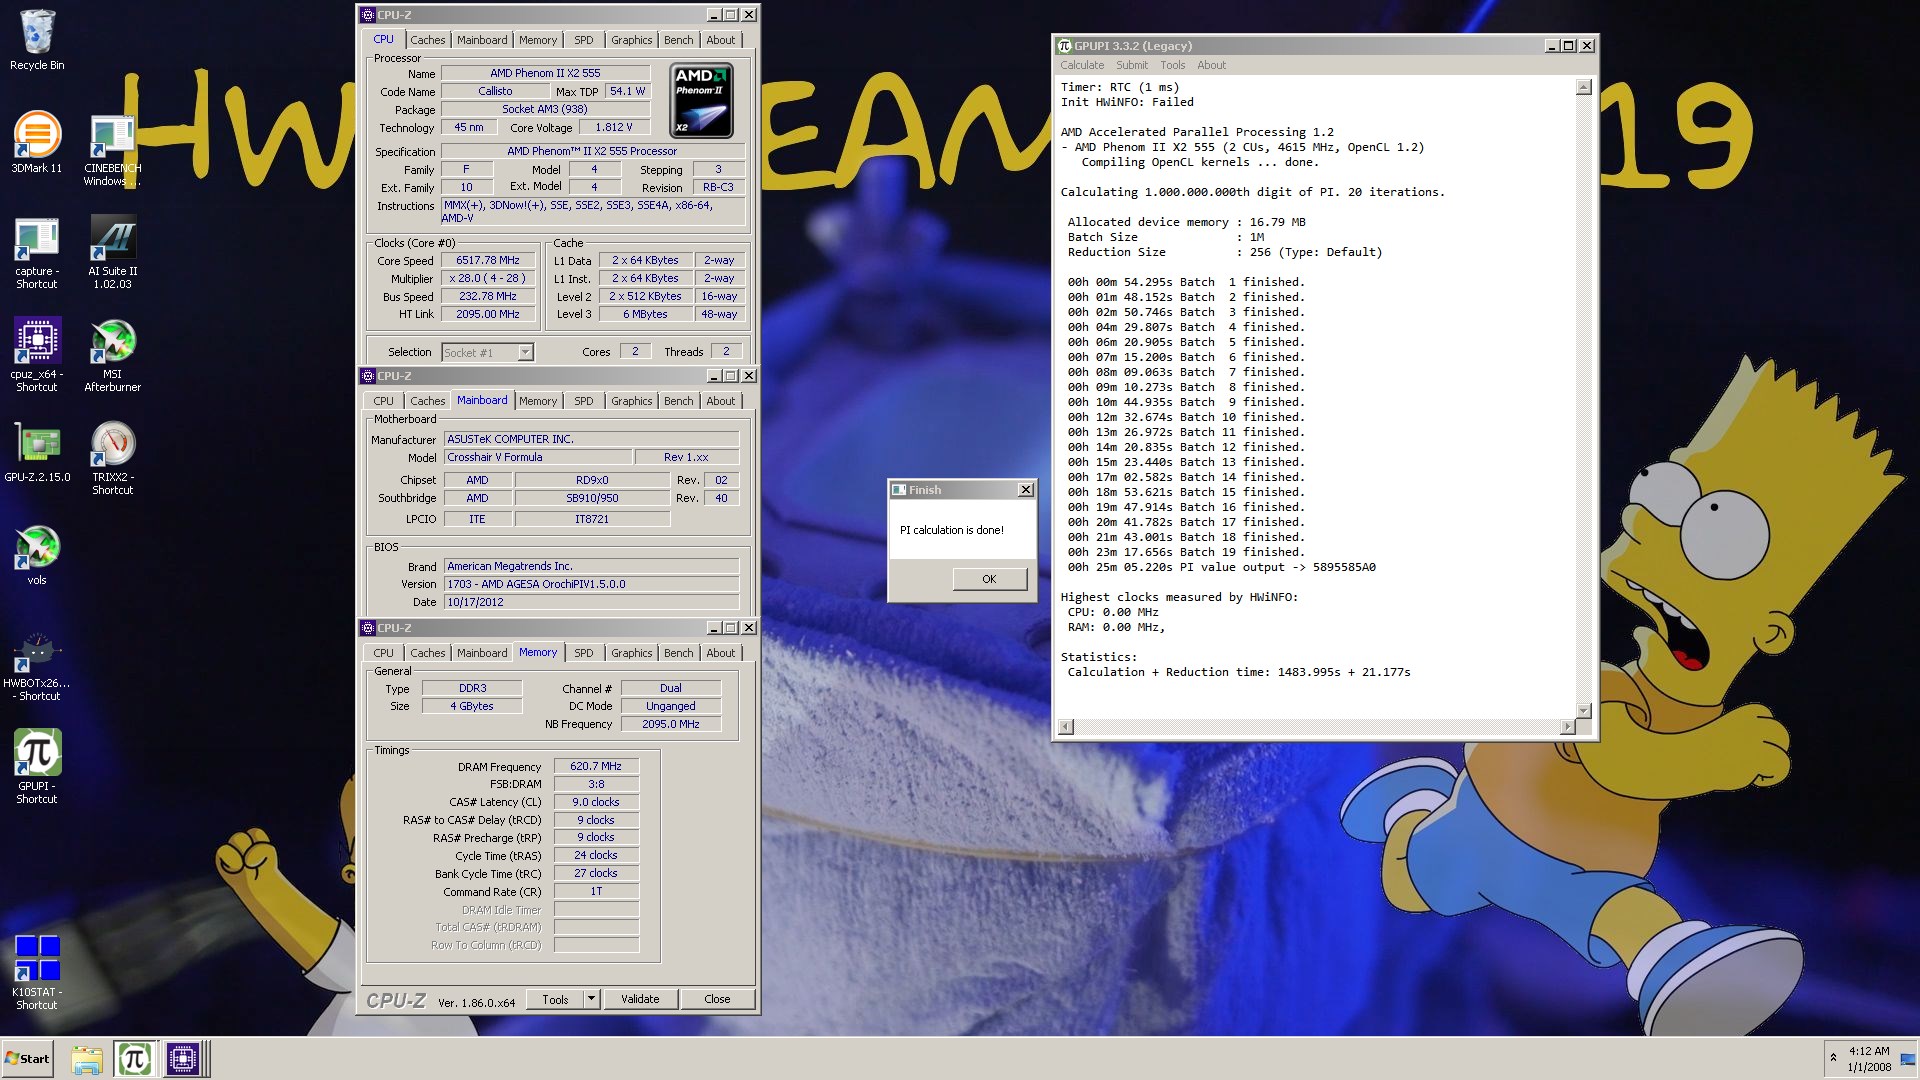Click the Windows Explorer folder taskbar icon
This screenshot has width=1920, height=1080.
[86, 1059]
